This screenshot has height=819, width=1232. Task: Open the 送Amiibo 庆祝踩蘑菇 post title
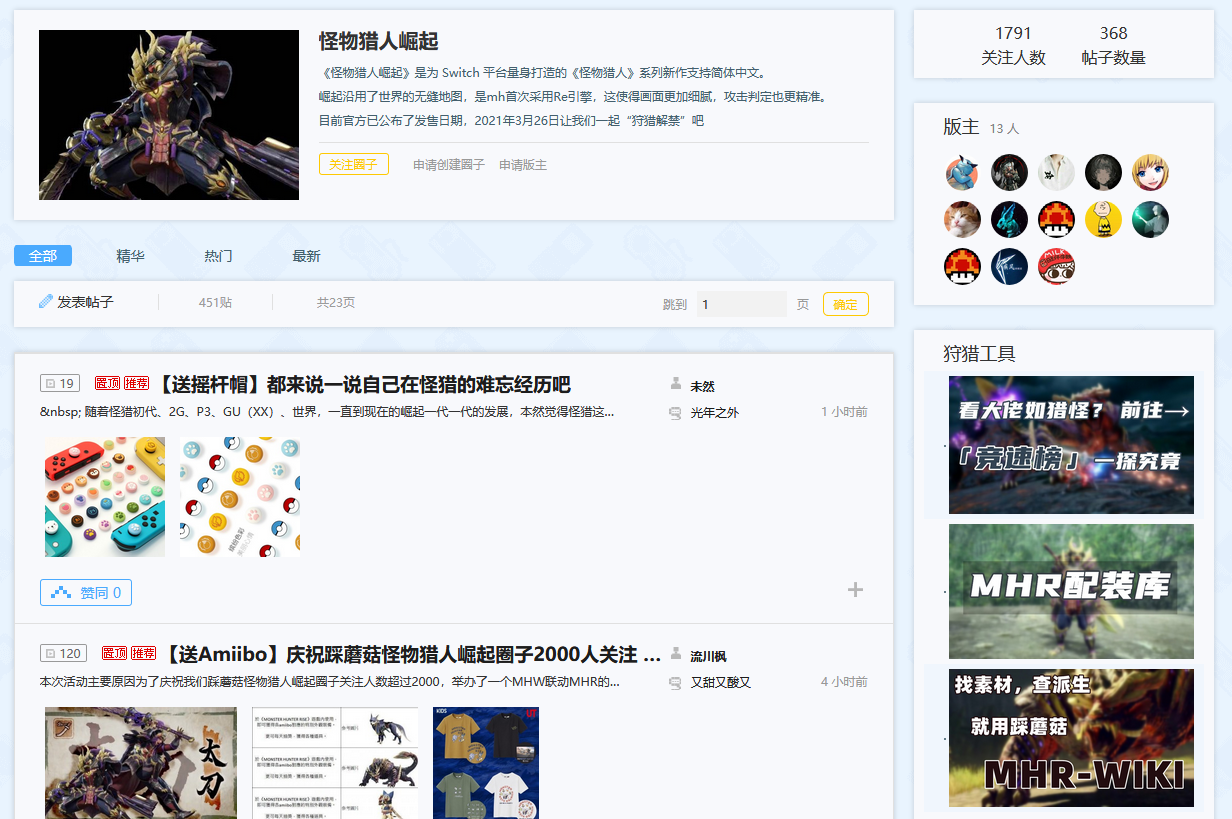(411, 654)
